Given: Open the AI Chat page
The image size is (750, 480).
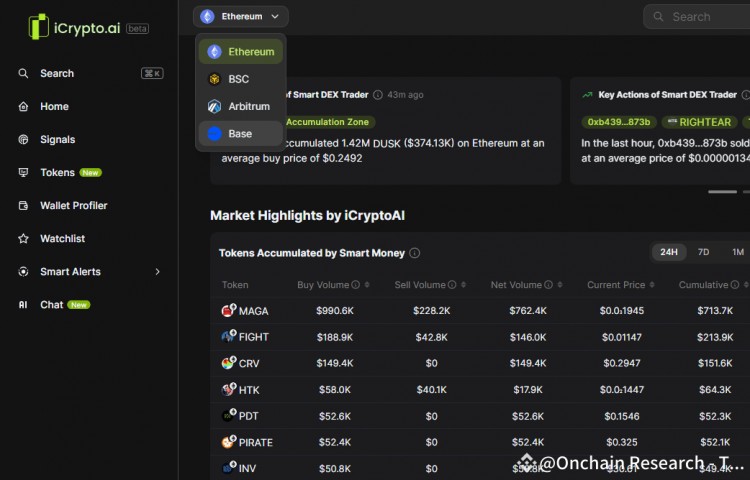Looking at the screenshot, I should point(52,305).
